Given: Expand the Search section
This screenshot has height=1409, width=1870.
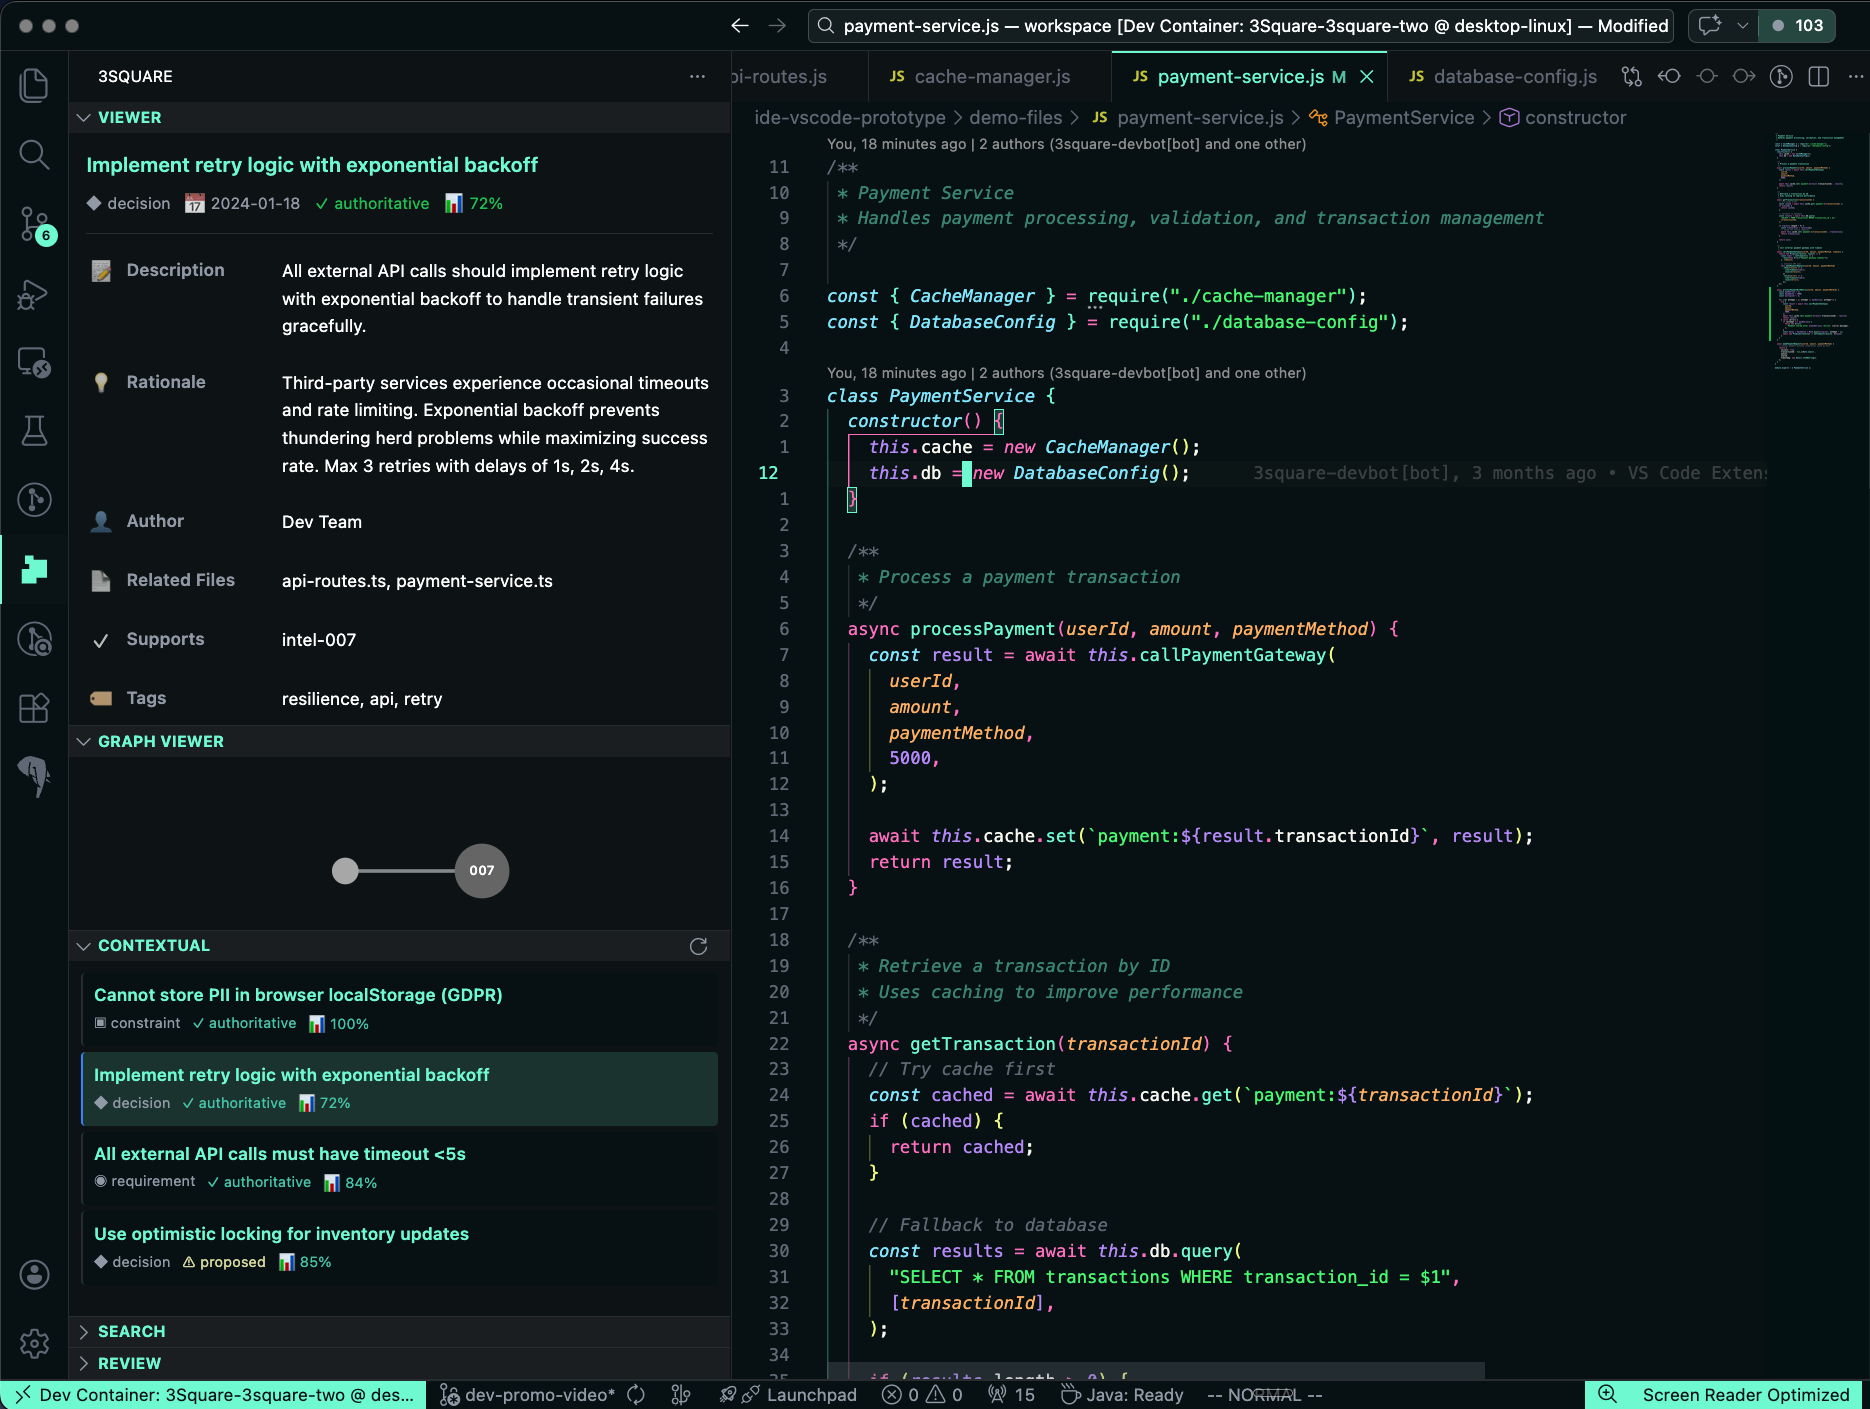Looking at the screenshot, I should pos(131,1331).
